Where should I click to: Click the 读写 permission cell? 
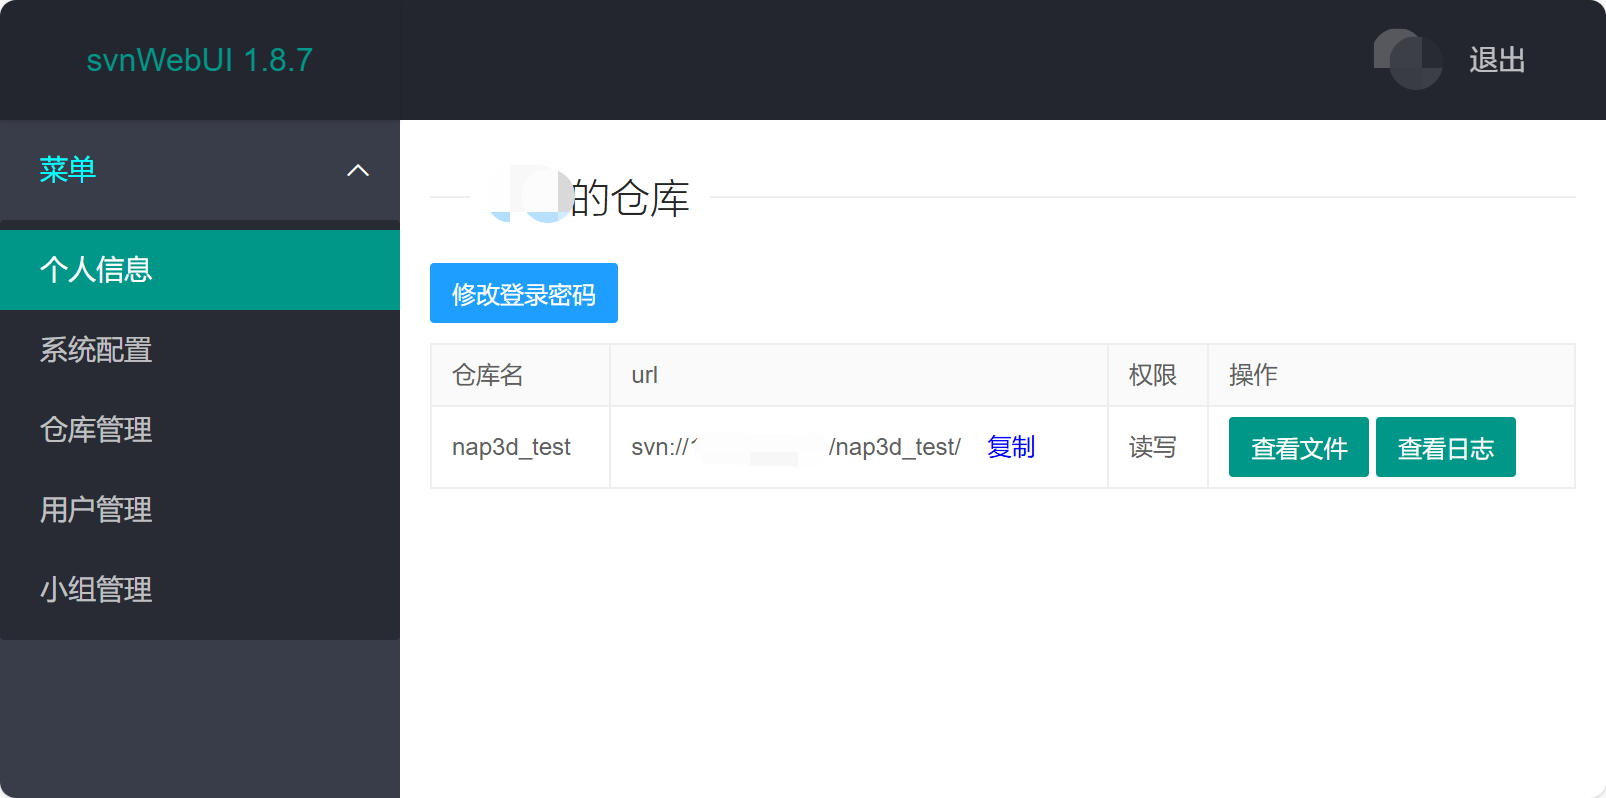pyautogui.click(x=1152, y=447)
